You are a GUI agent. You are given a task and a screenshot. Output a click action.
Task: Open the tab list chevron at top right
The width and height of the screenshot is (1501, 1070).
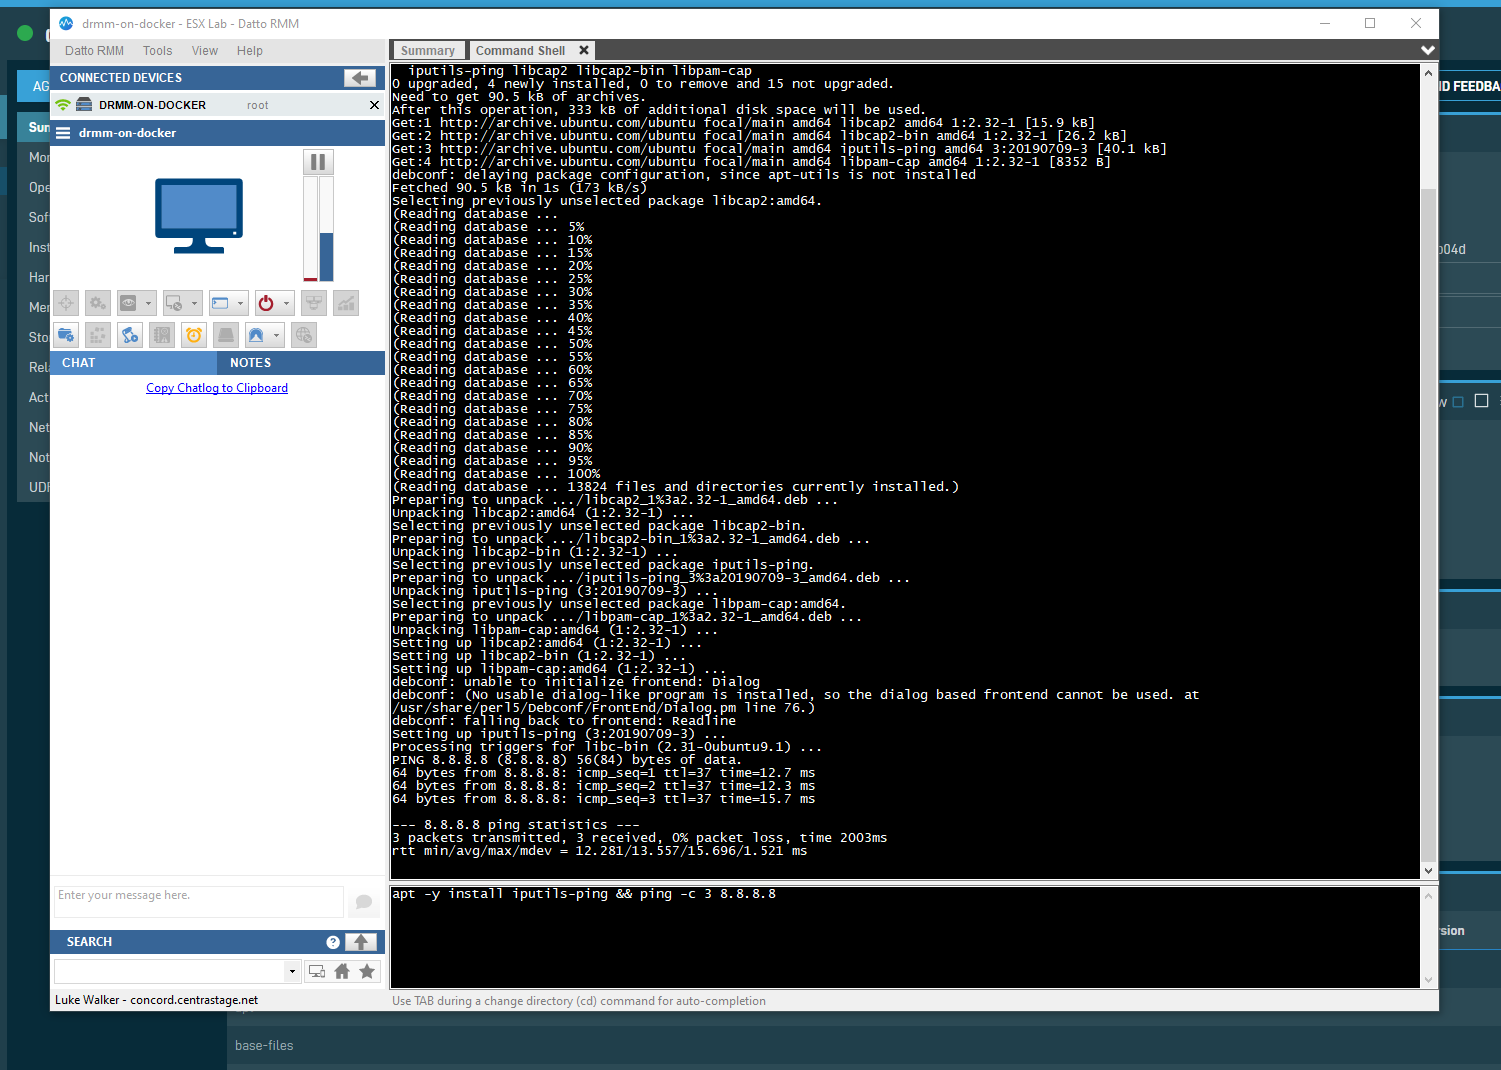(x=1428, y=50)
